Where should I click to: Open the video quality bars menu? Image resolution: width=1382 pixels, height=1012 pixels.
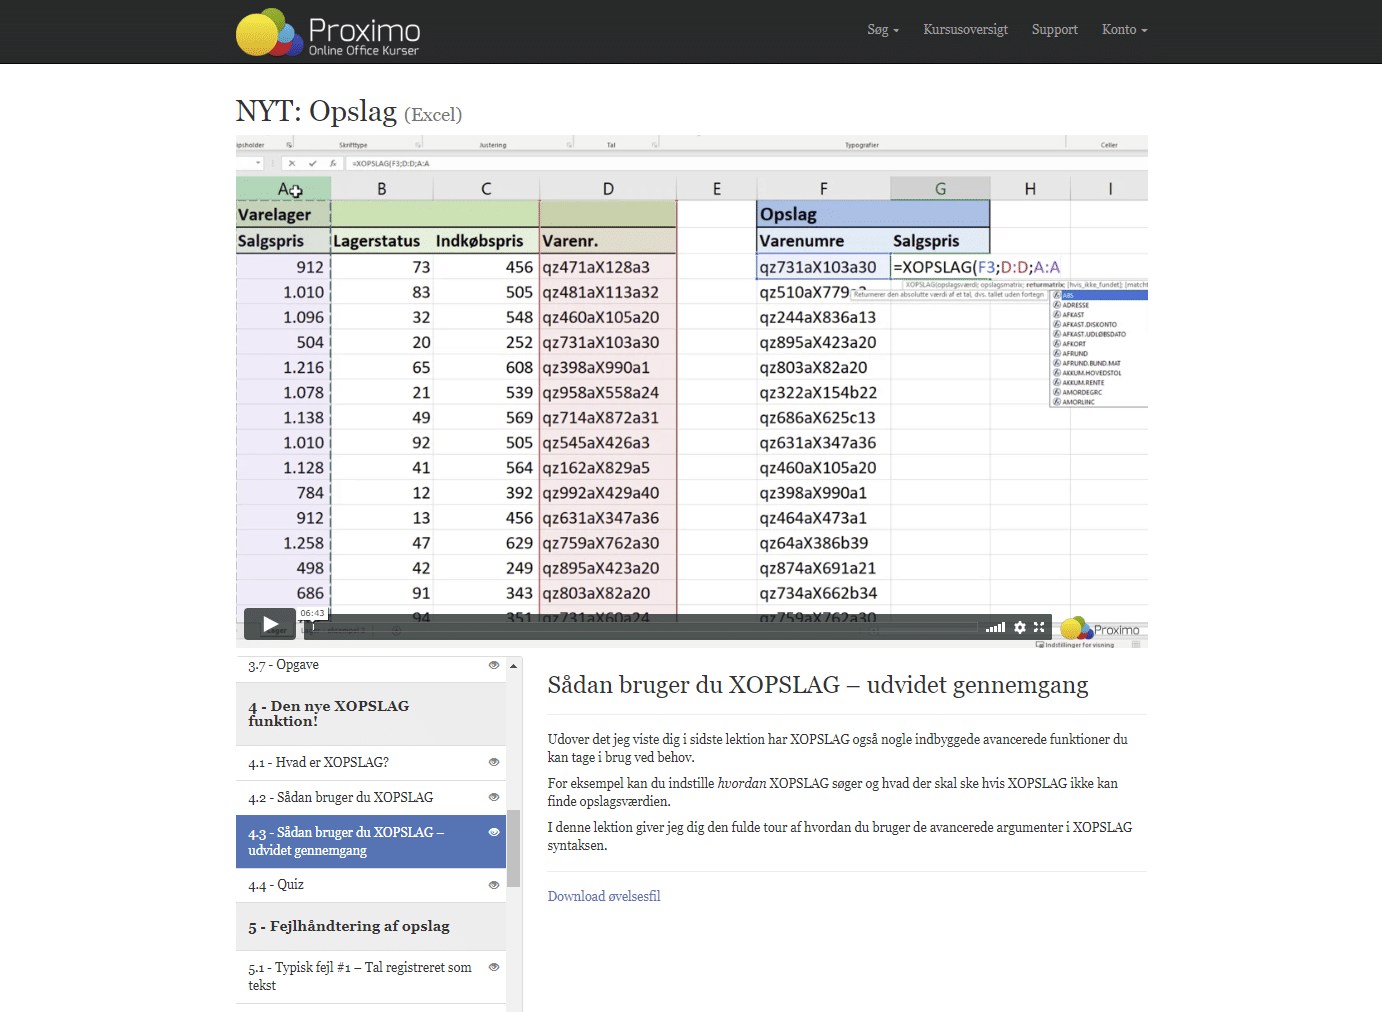995,627
